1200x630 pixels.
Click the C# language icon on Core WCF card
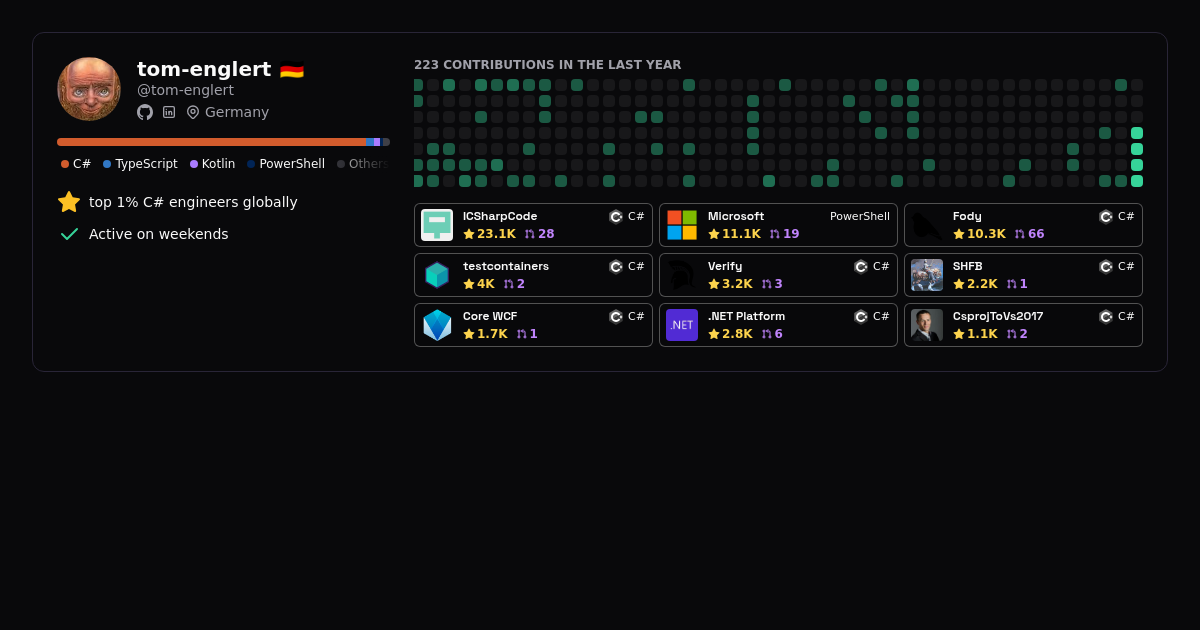point(616,316)
